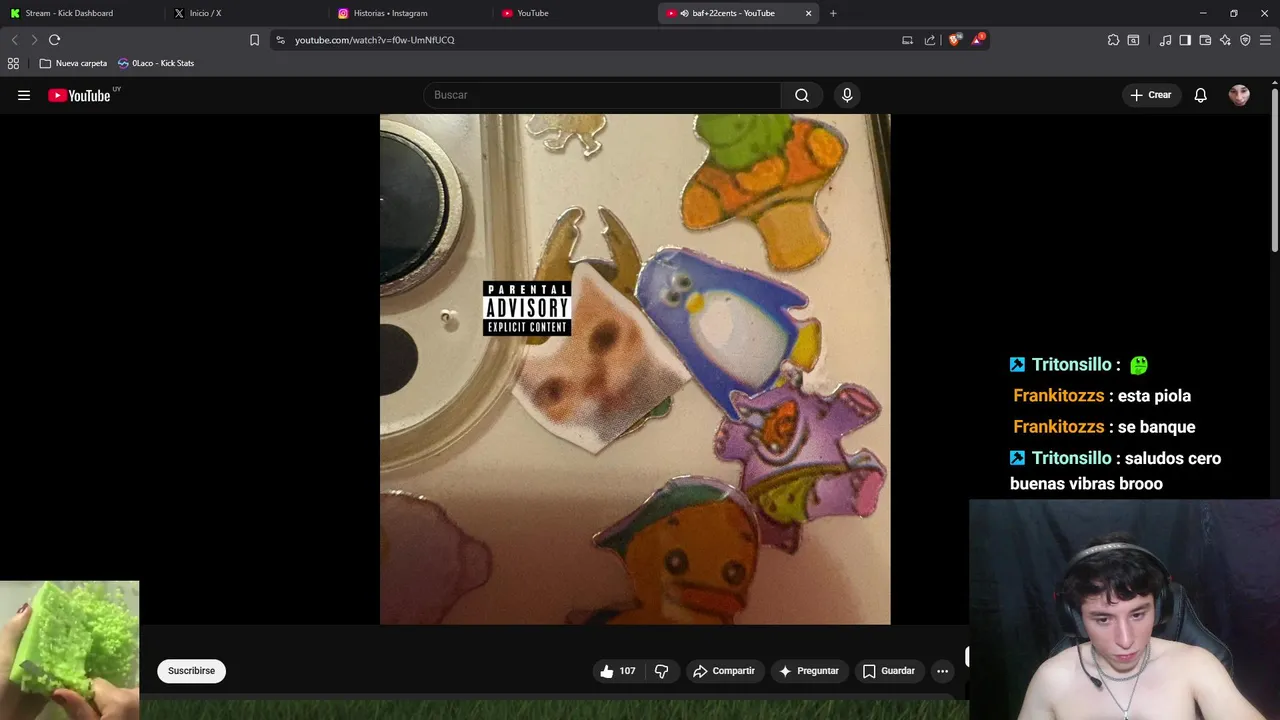Open Brave Rewards triangle icon
Viewport: 1280px width, 720px height.
coord(978,40)
